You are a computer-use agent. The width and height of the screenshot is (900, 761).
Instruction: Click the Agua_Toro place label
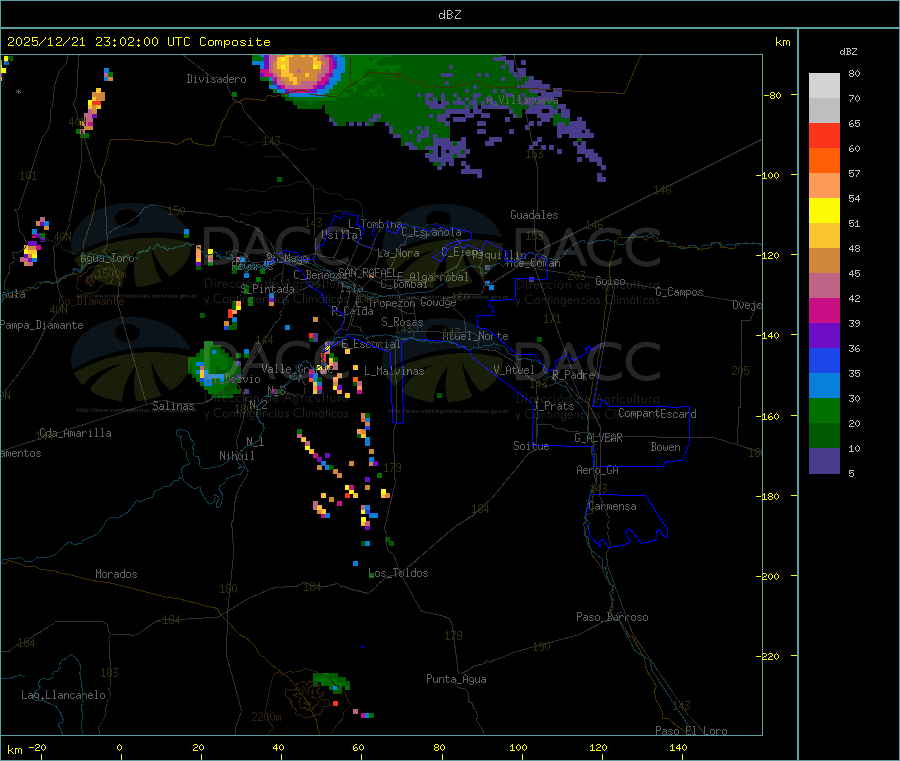point(107,258)
